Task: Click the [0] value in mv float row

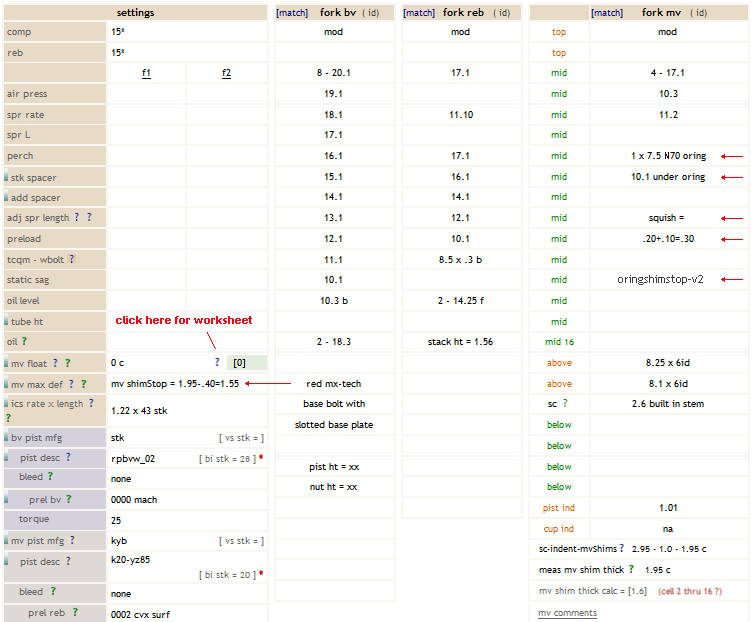Action: (239, 363)
